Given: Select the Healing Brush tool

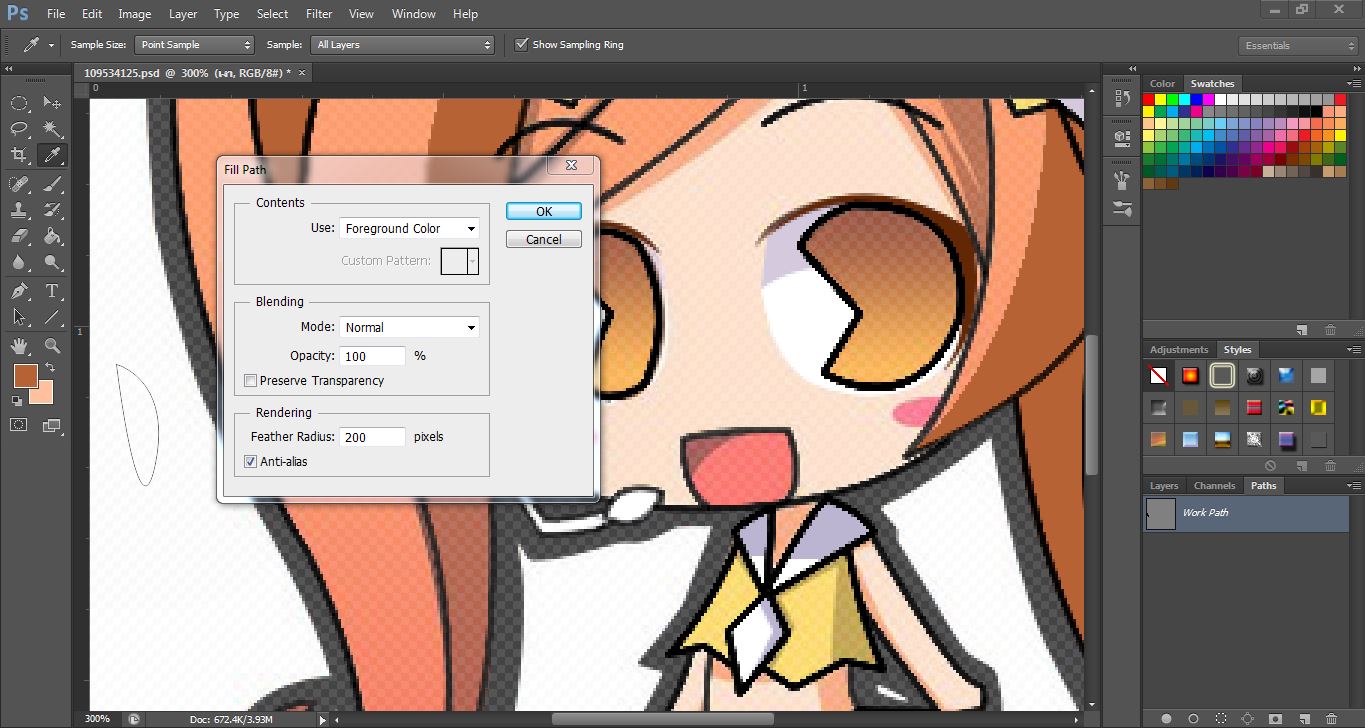Looking at the screenshot, I should click(19, 184).
